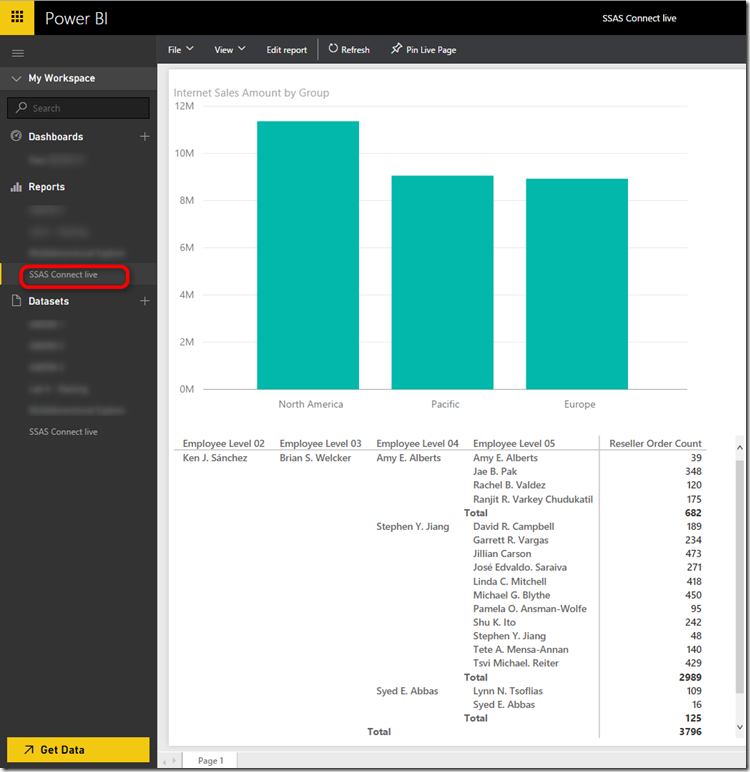The width and height of the screenshot is (750, 772).
Task: Click the Reports bar chart icon
Action: coord(16,187)
